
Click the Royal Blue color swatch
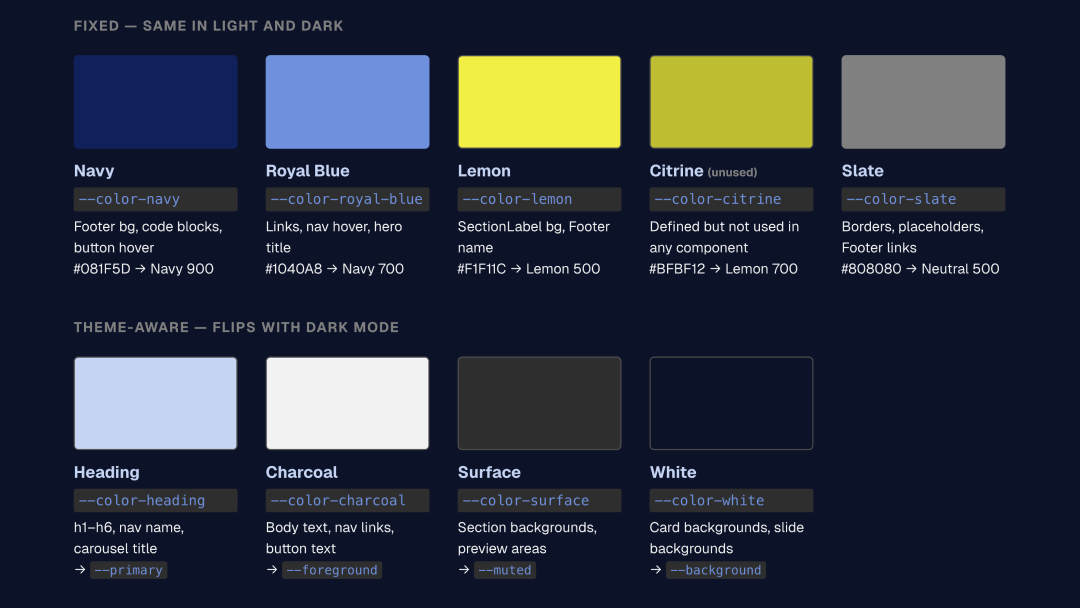click(x=347, y=102)
